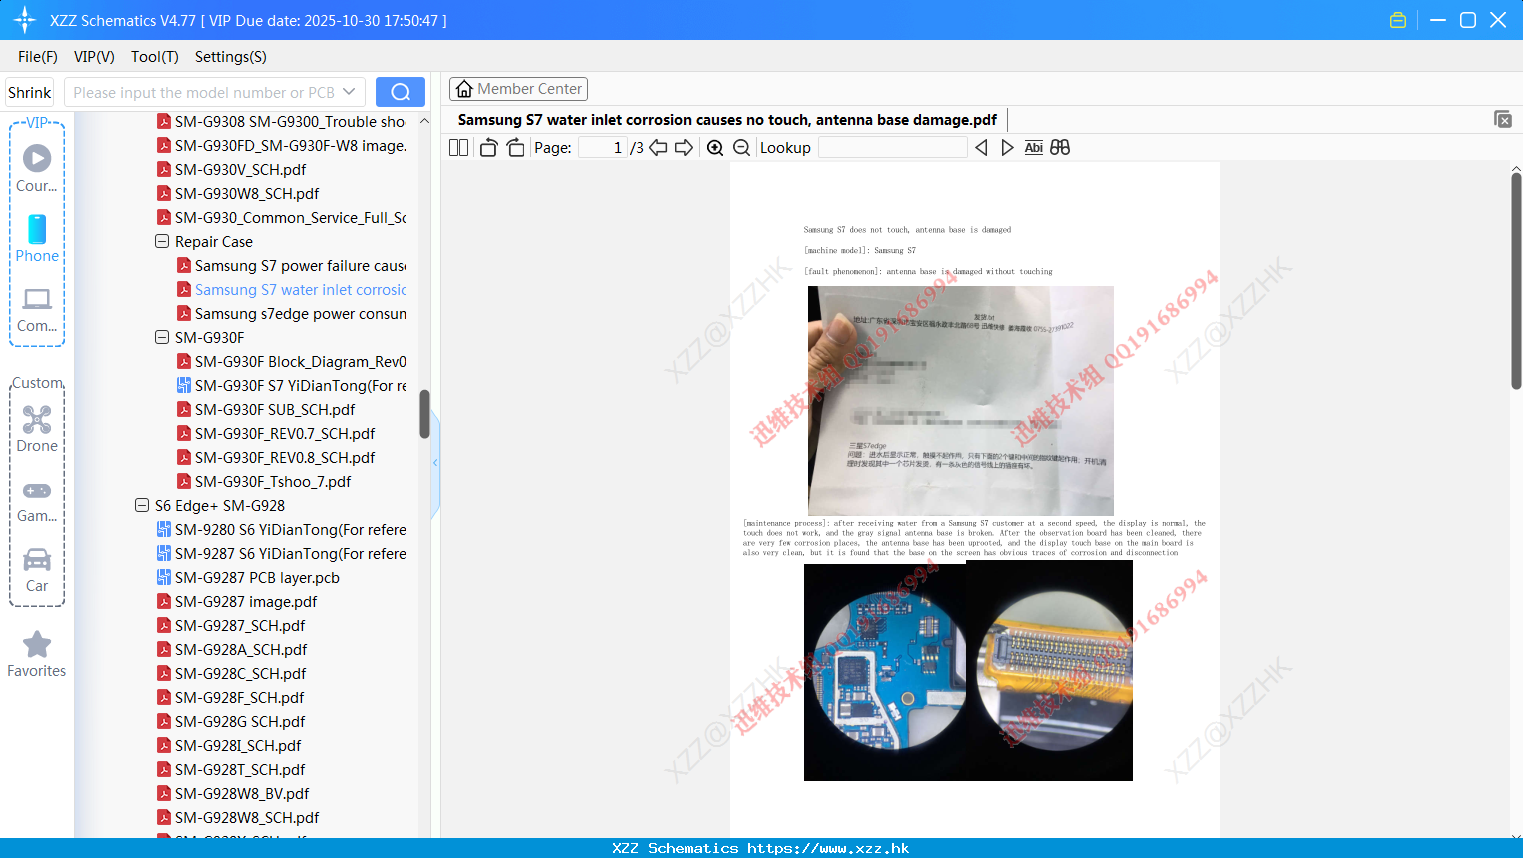Open SM-G928W8_BV.pdf
The height and width of the screenshot is (858, 1523).
click(x=233, y=793)
